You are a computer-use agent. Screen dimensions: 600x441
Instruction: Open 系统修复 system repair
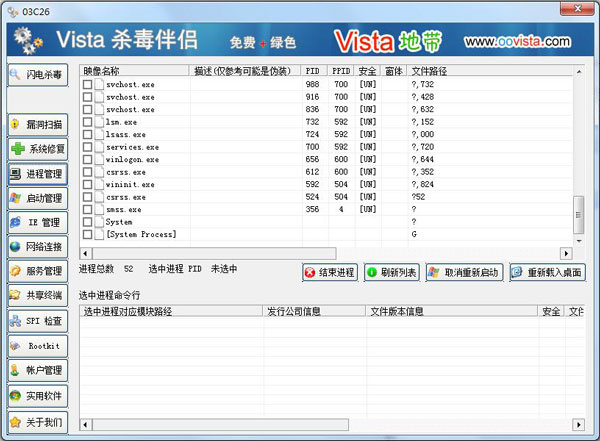[38, 149]
